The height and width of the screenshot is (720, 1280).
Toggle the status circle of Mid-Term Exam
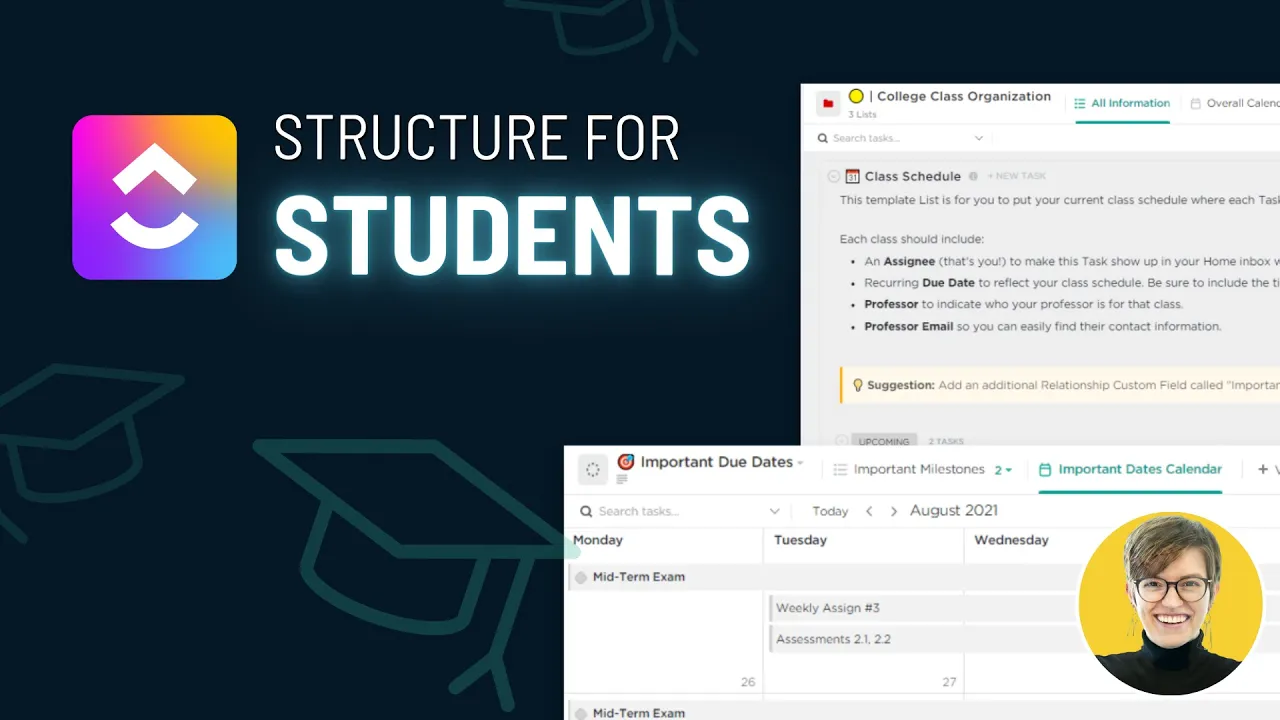(x=581, y=577)
